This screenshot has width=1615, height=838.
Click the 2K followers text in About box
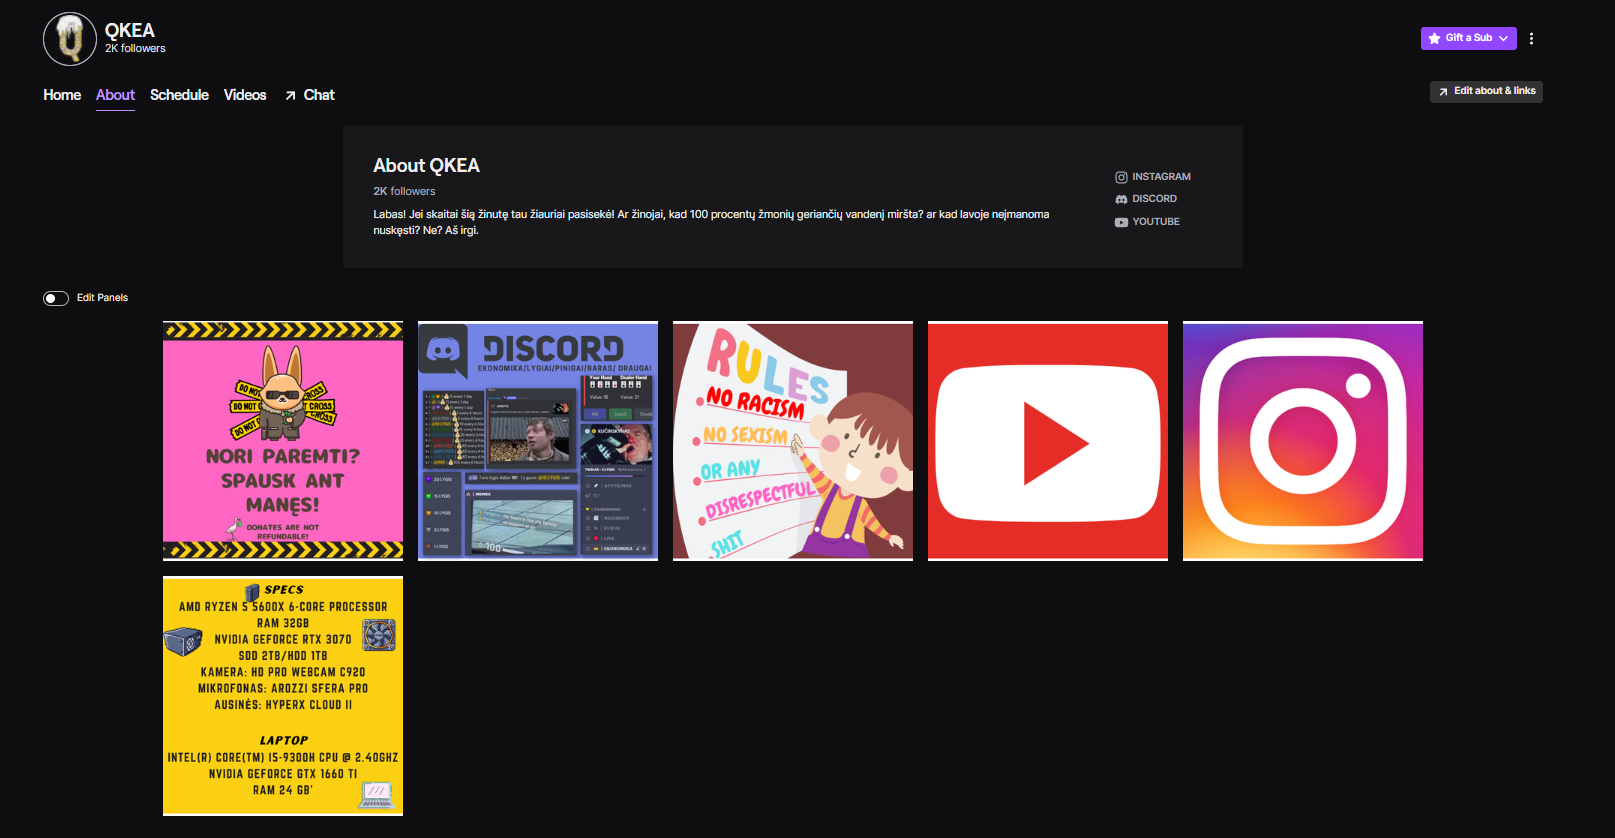404,191
